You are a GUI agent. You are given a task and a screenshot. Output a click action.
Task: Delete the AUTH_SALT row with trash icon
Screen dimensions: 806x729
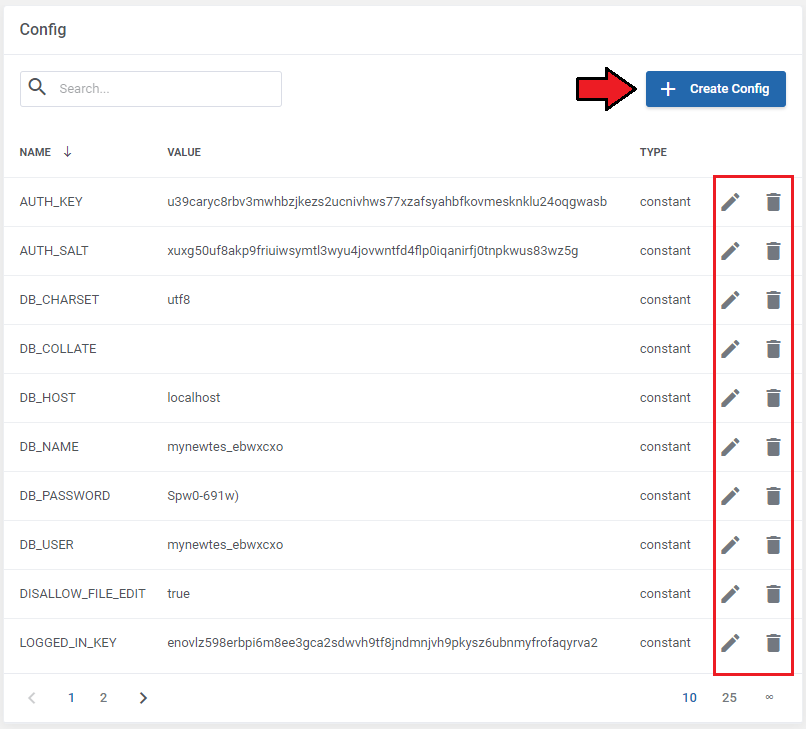[773, 251]
